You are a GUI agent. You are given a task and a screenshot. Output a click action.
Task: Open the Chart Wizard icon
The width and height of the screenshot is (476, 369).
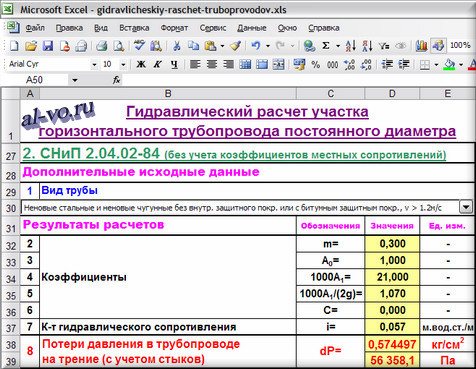coord(421,46)
